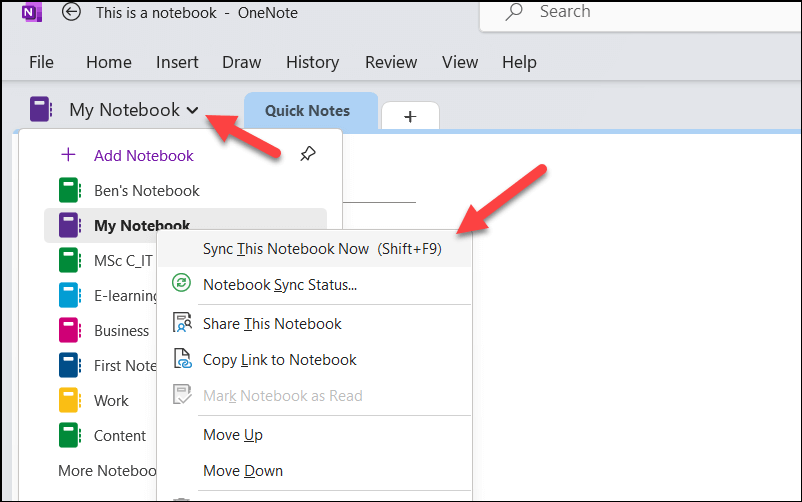Click the Notebook Sync Status icon
Image resolution: width=802 pixels, height=502 pixels.
coord(182,284)
